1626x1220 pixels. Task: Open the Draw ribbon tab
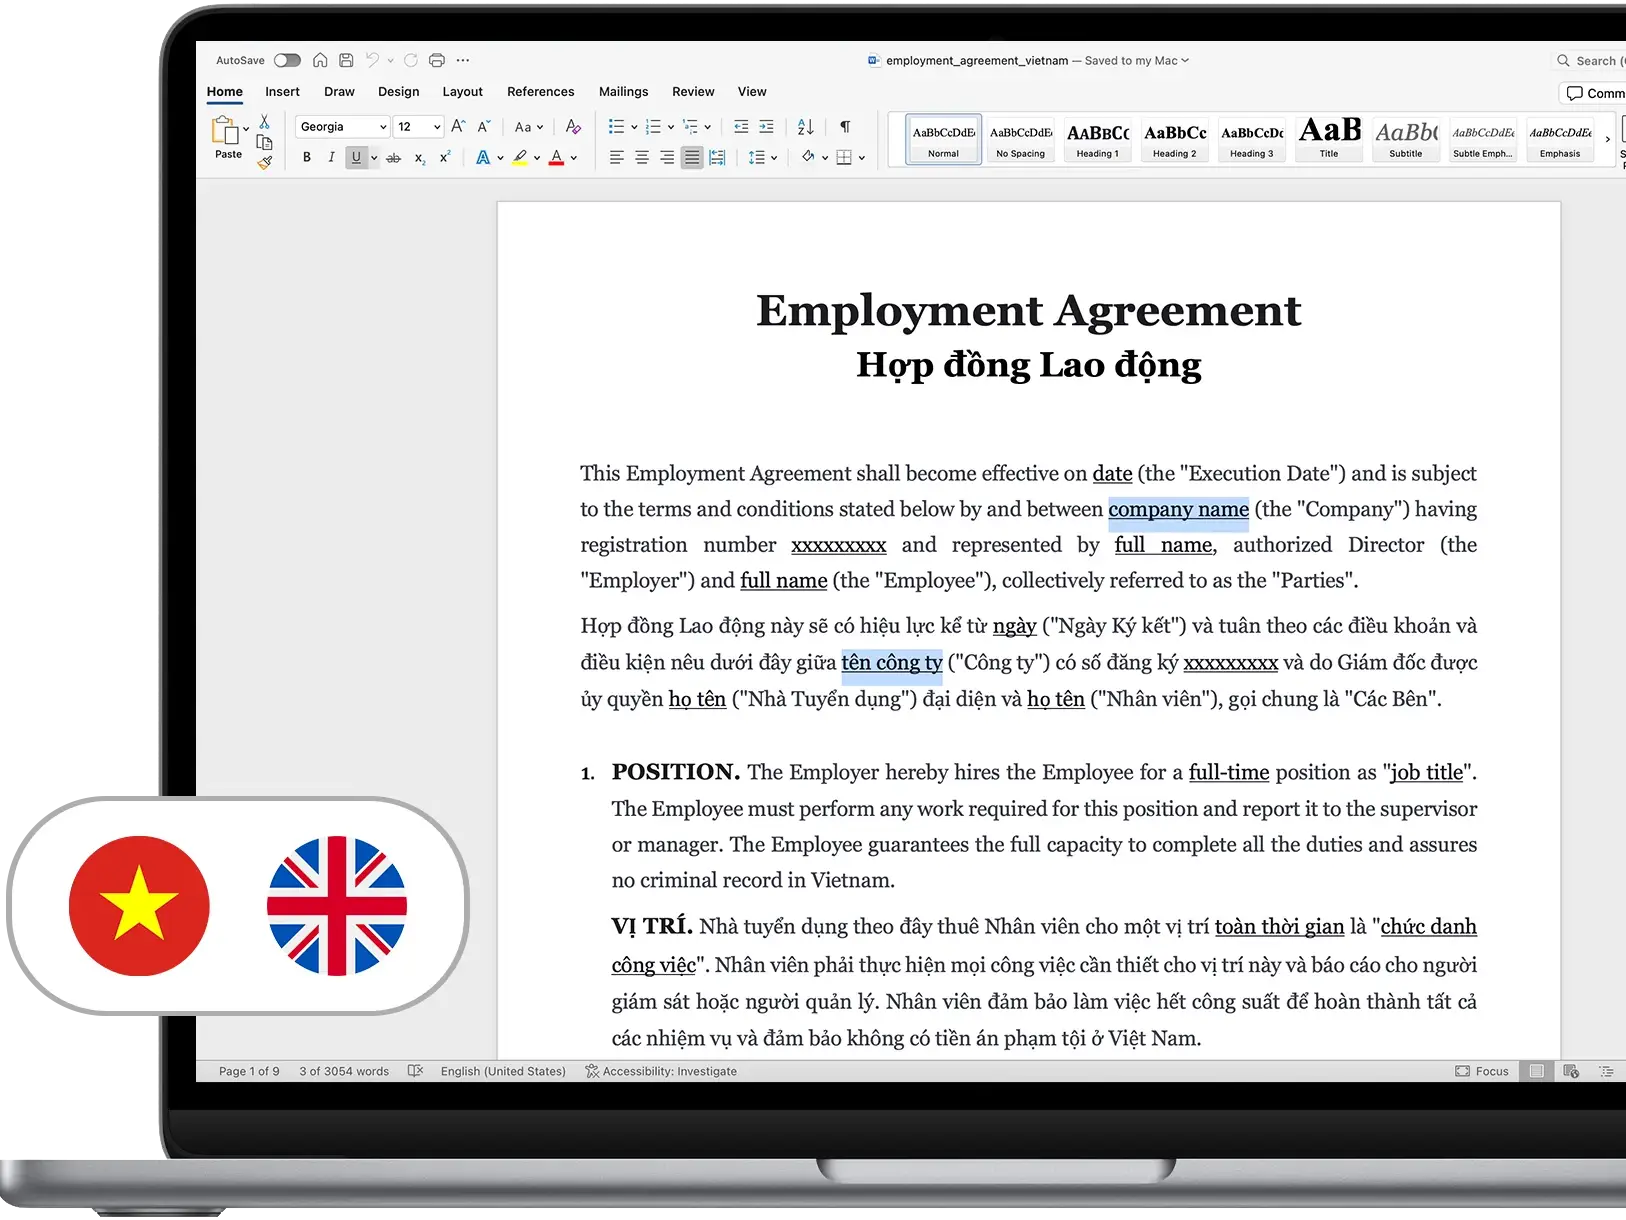[339, 91]
